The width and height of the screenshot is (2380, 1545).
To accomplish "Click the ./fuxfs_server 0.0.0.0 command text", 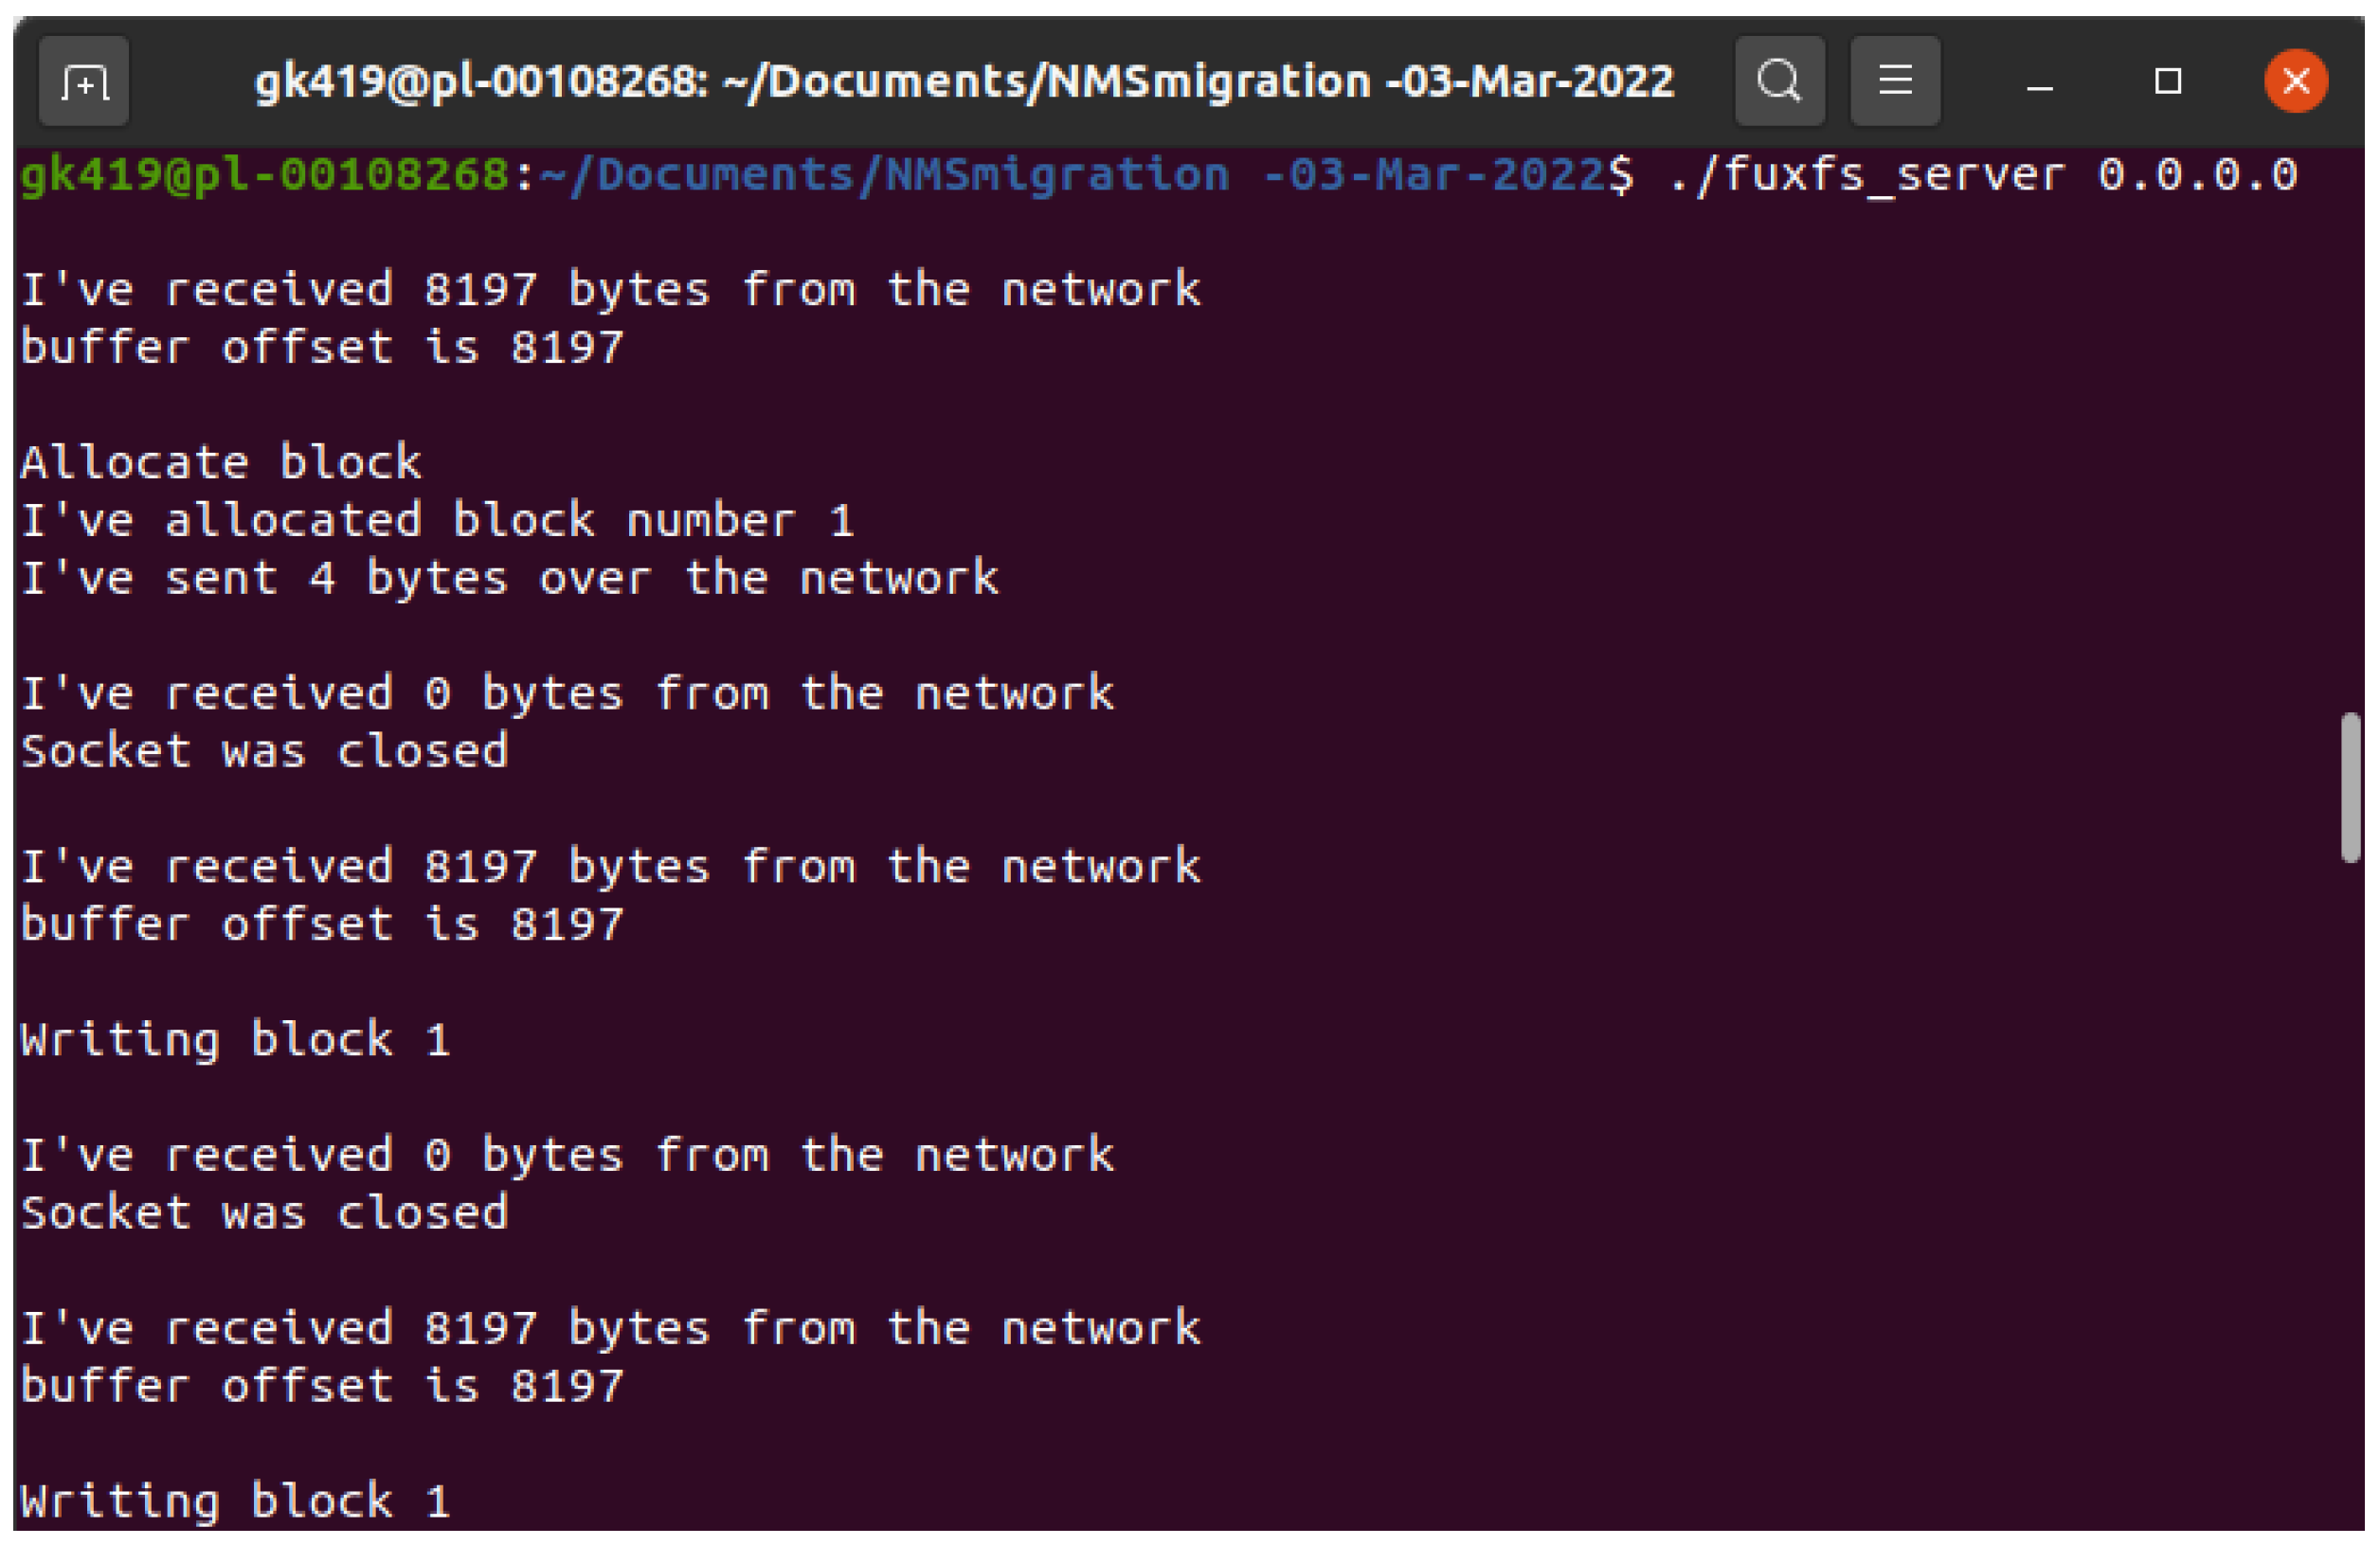I will point(1982,176).
